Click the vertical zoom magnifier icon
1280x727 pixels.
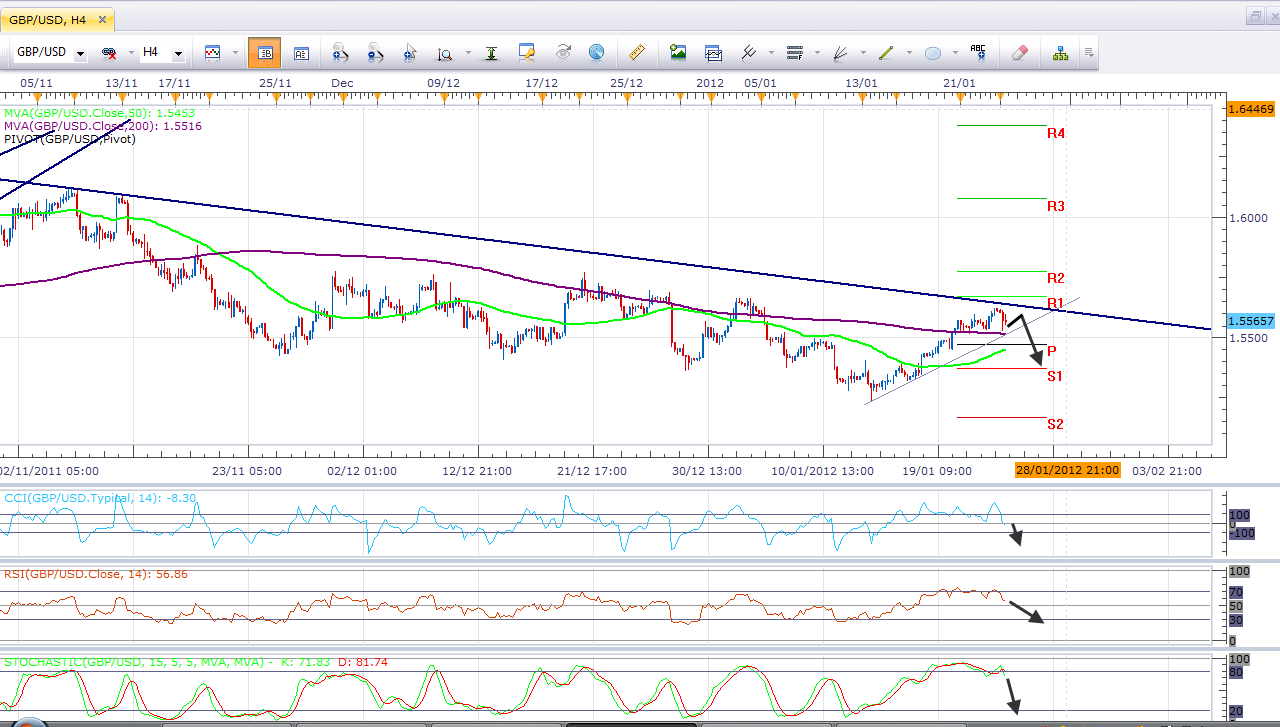445,53
